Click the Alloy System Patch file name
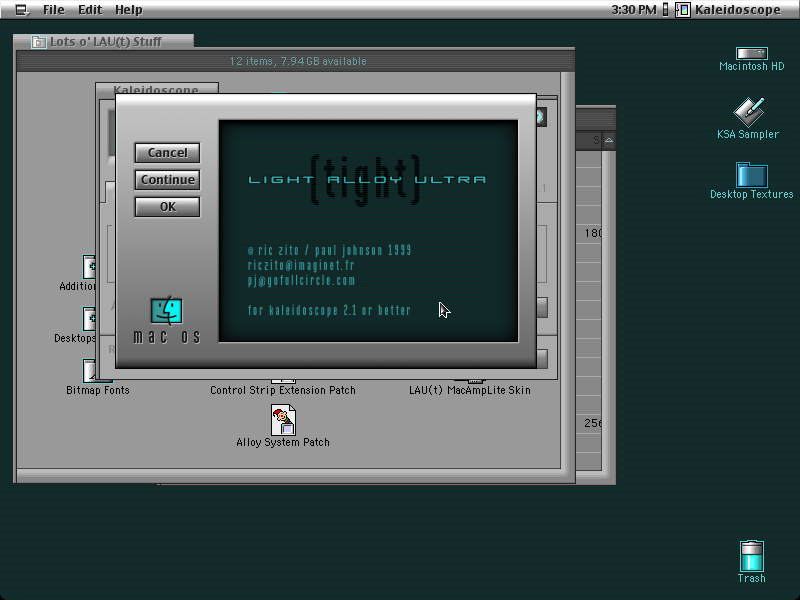 (x=283, y=442)
